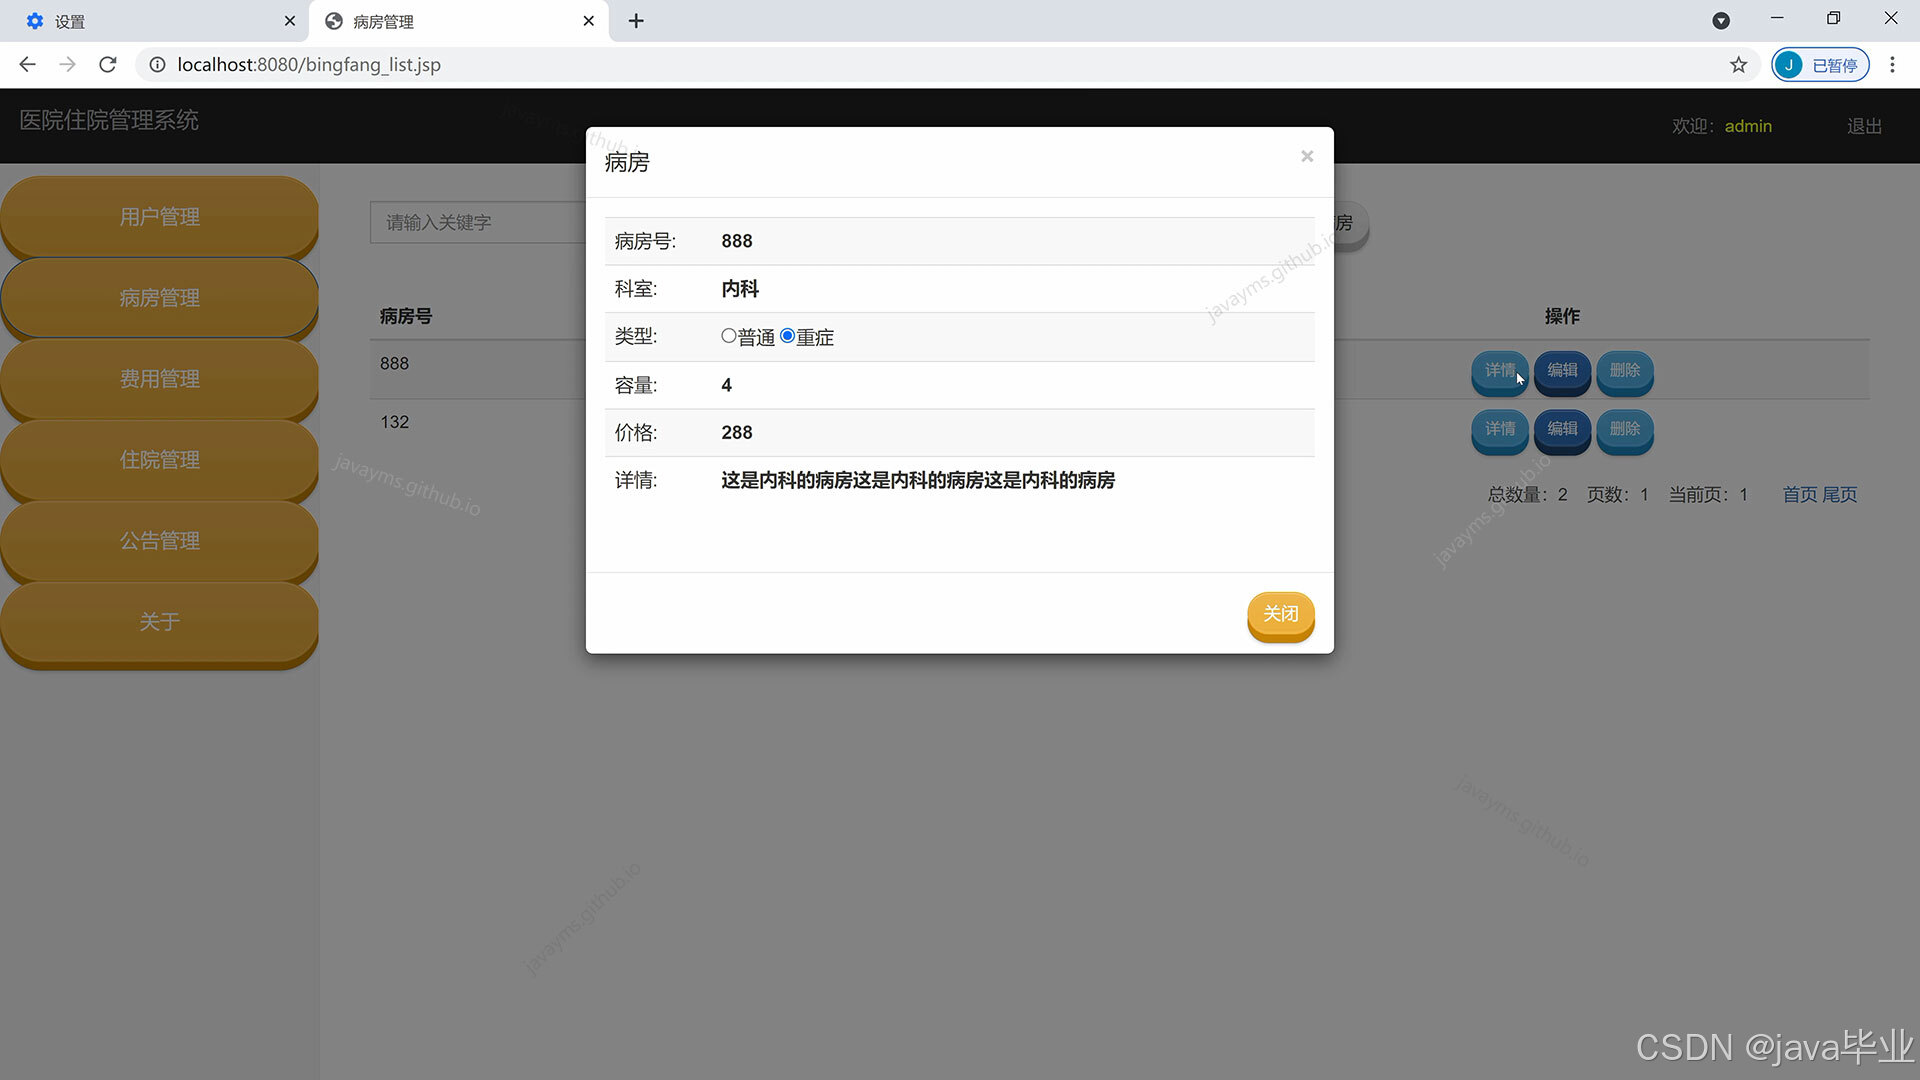Open 病房管理 in the sidebar
This screenshot has width=1920, height=1080.
coord(160,298)
